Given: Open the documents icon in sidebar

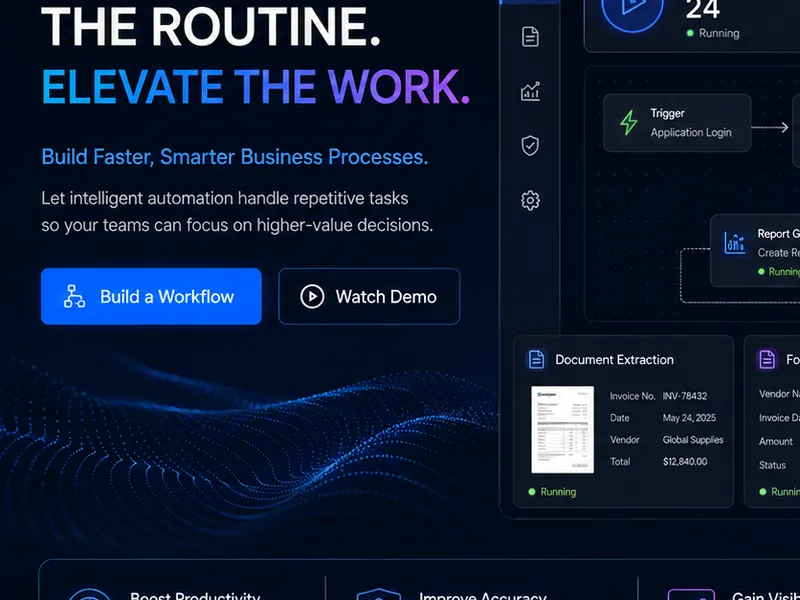Looking at the screenshot, I should pyautogui.click(x=530, y=37).
